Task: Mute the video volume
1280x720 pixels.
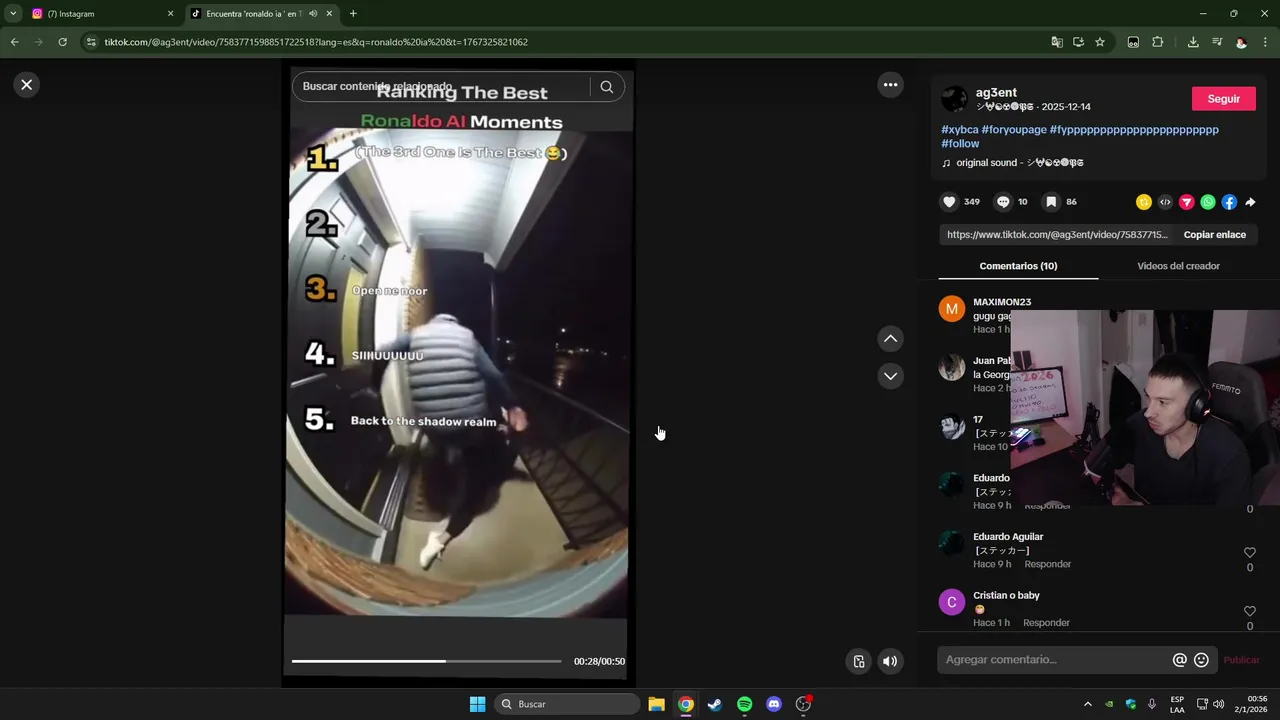Action: [x=890, y=661]
